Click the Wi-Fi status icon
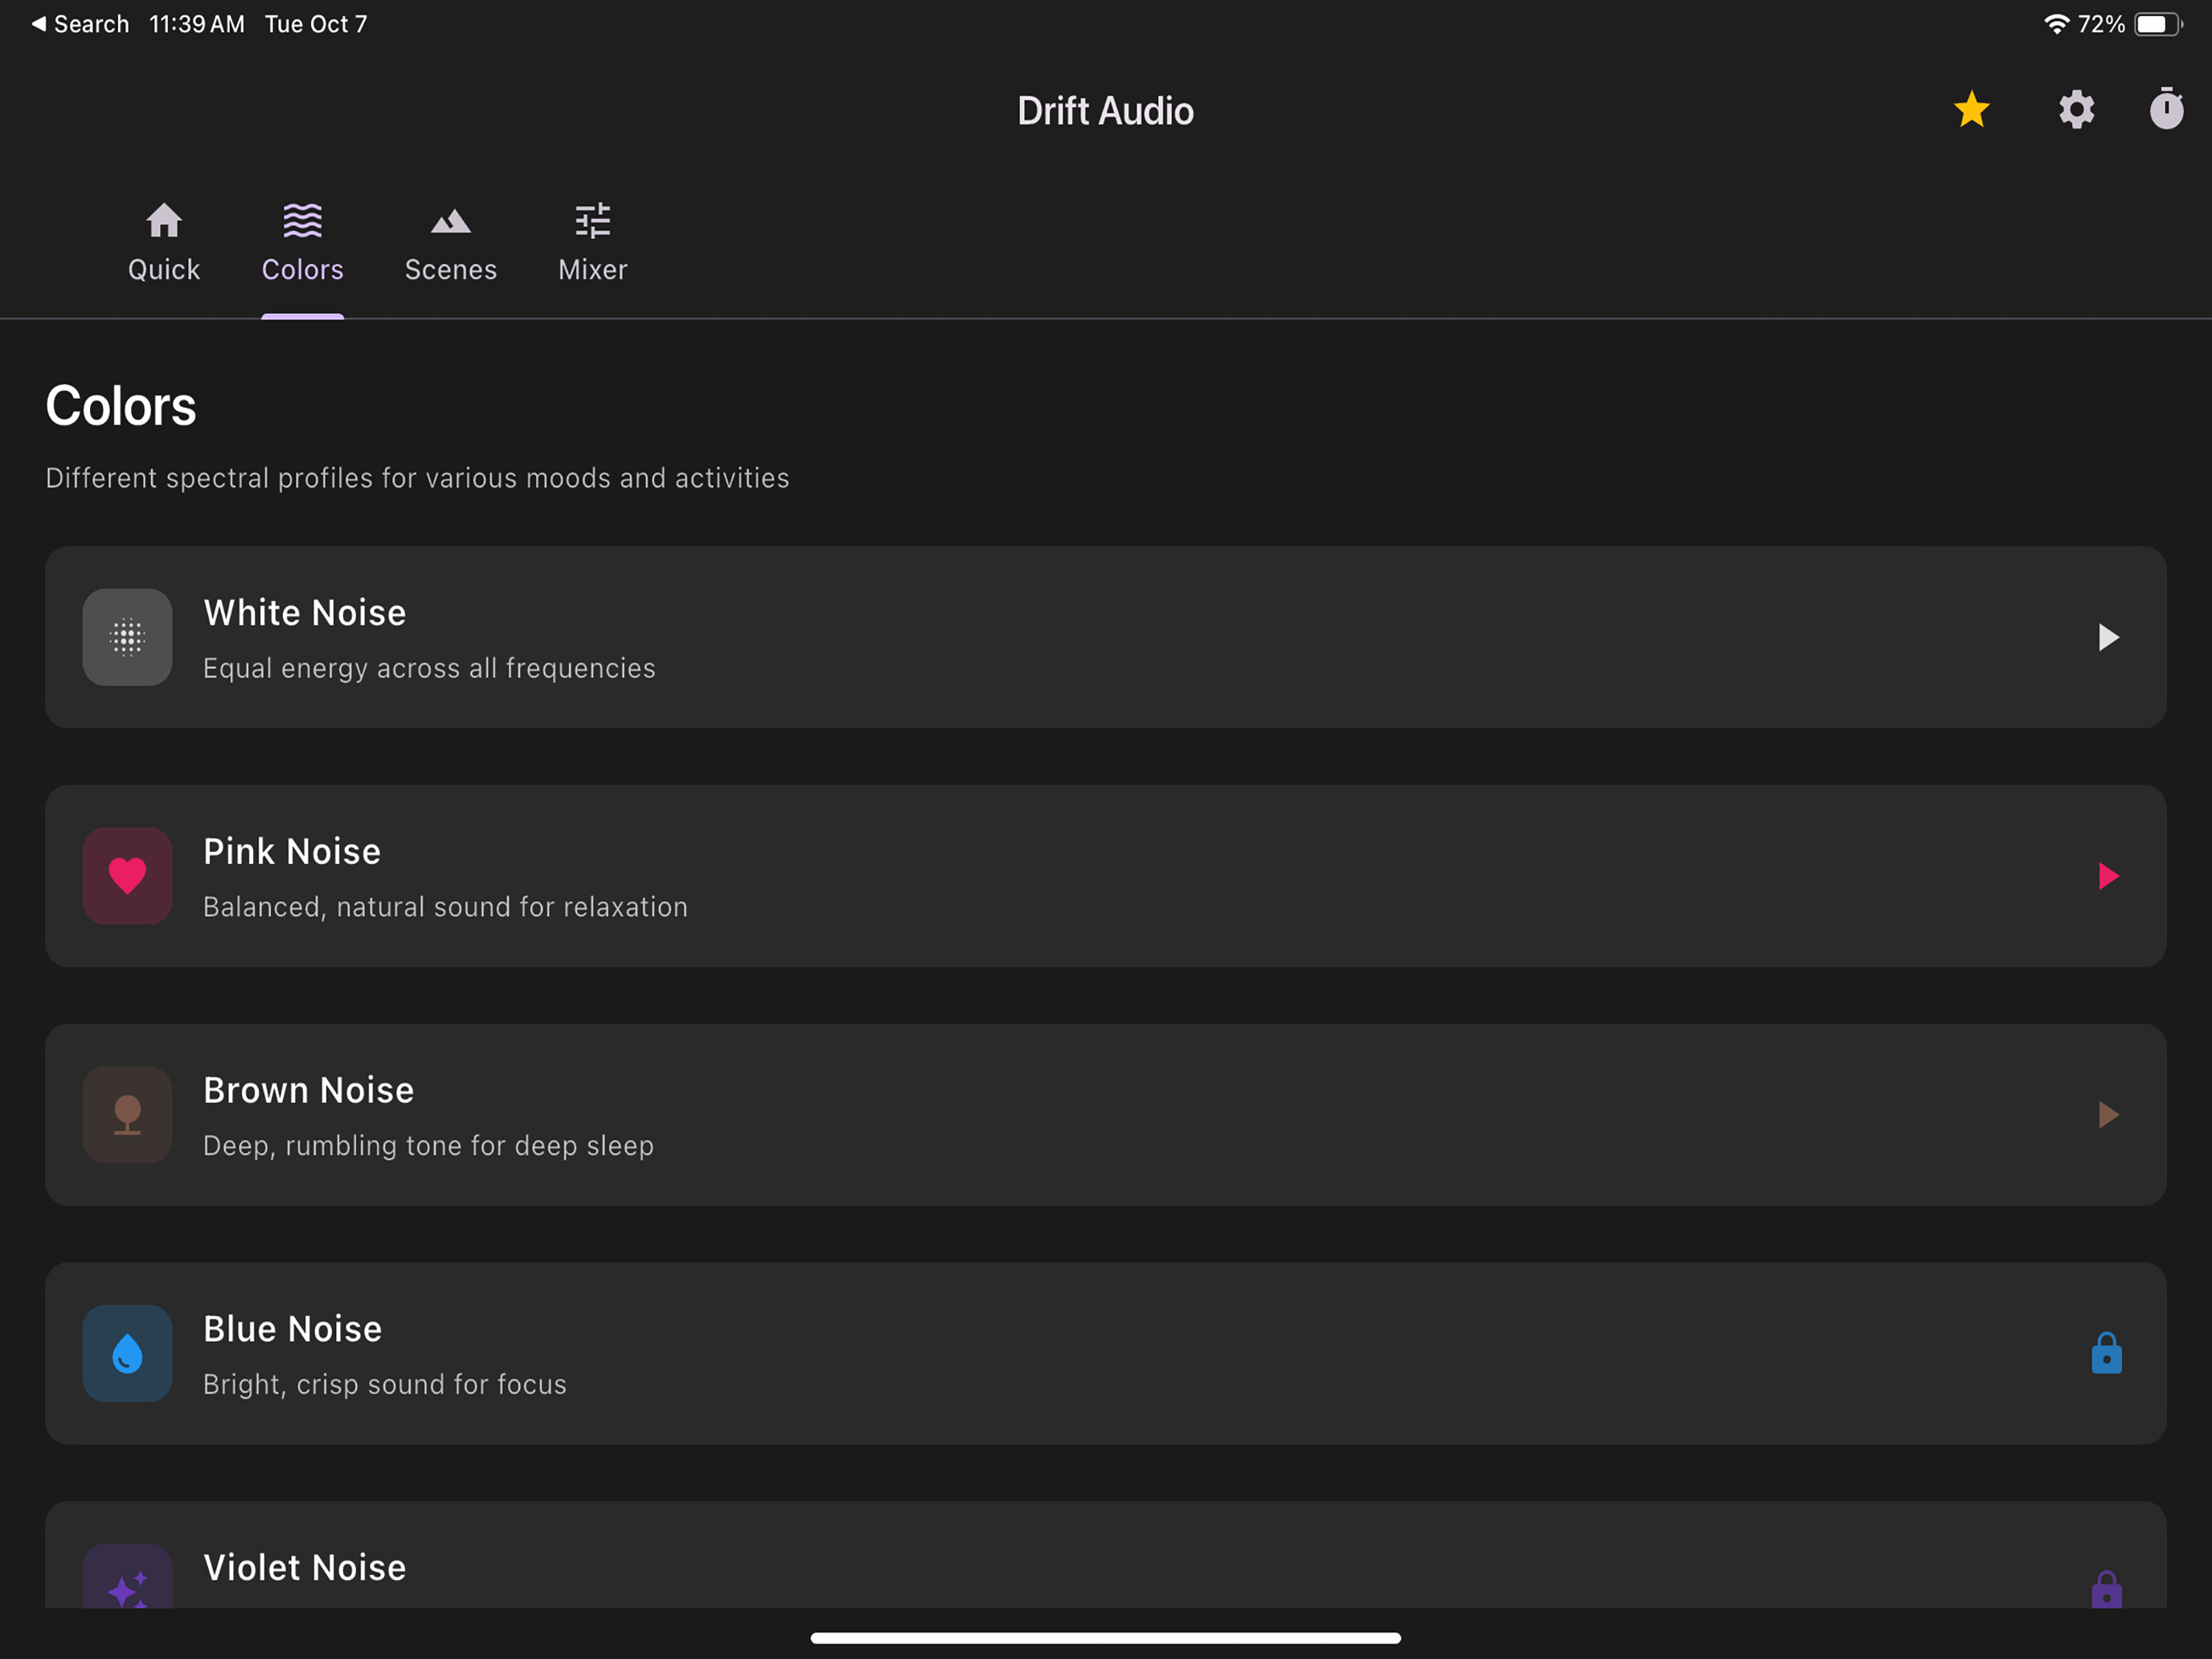 [x=2056, y=24]
